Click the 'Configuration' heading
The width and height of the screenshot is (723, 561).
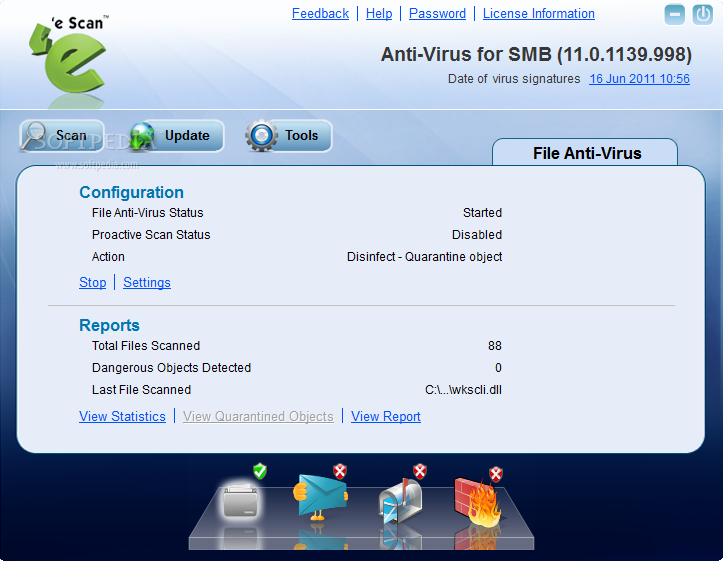(x=131, y=192)
